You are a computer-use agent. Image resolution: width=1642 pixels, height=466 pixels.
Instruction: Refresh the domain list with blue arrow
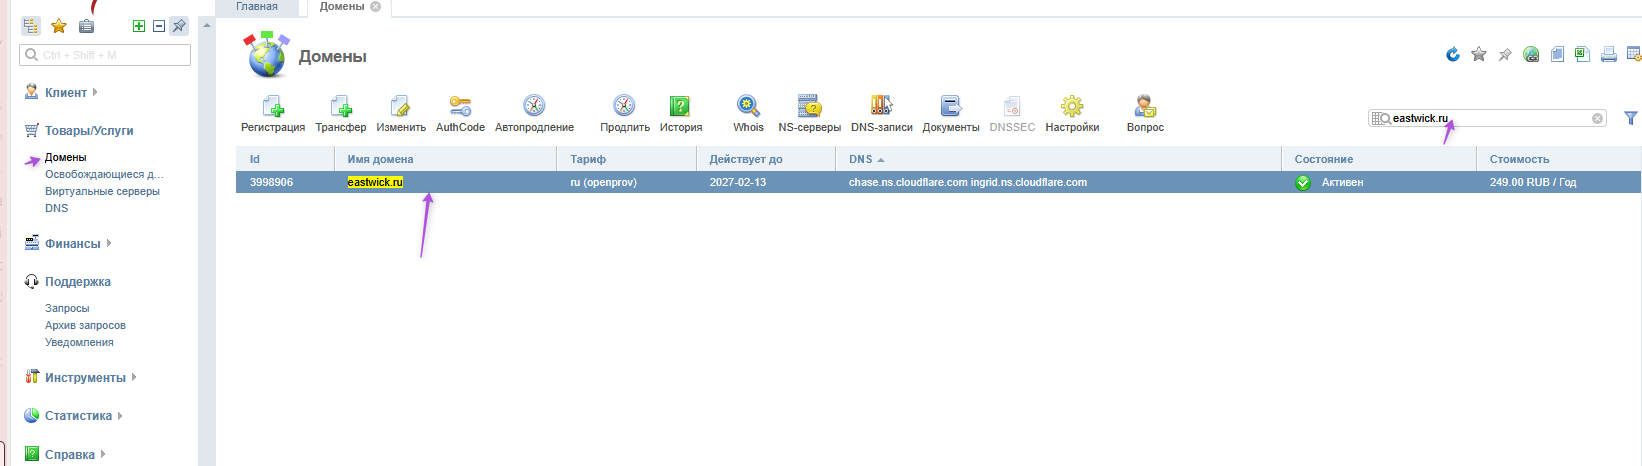1453,55
